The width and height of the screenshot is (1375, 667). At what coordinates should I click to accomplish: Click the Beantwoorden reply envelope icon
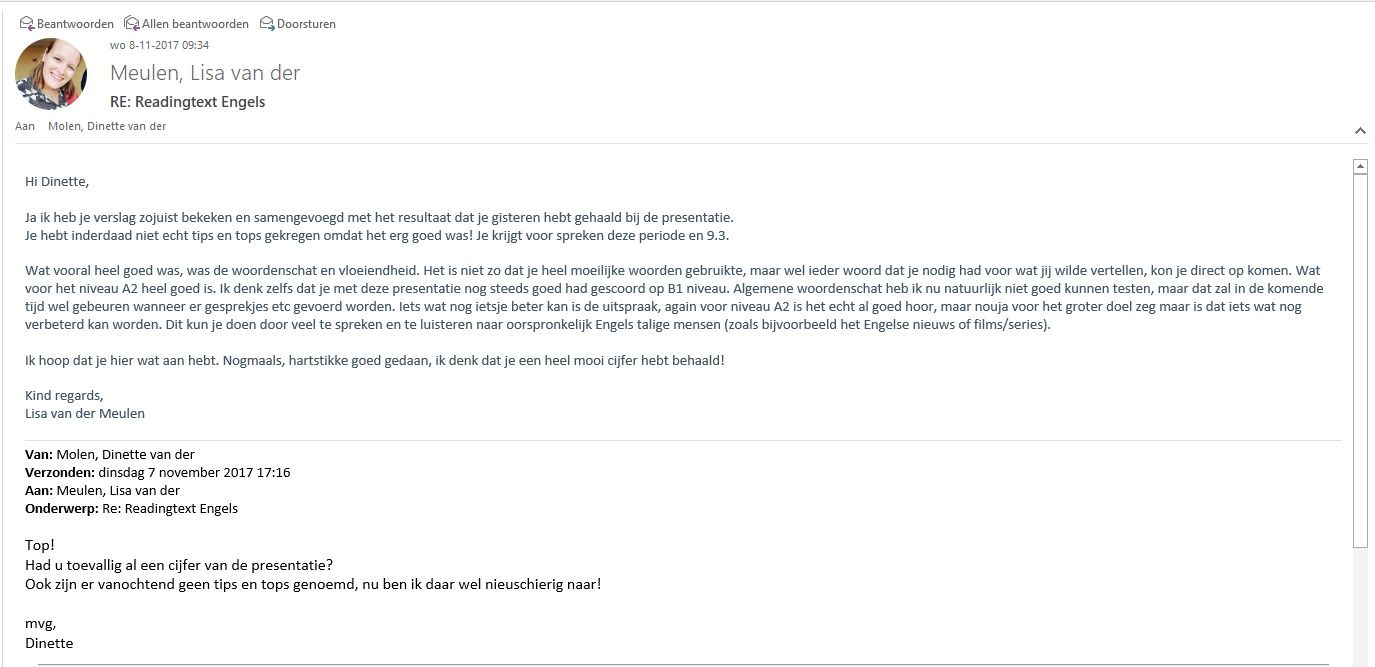click(x=27, y=23)
